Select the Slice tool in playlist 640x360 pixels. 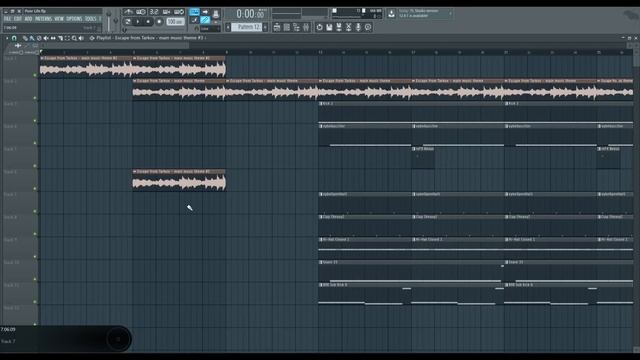[60, 38]
